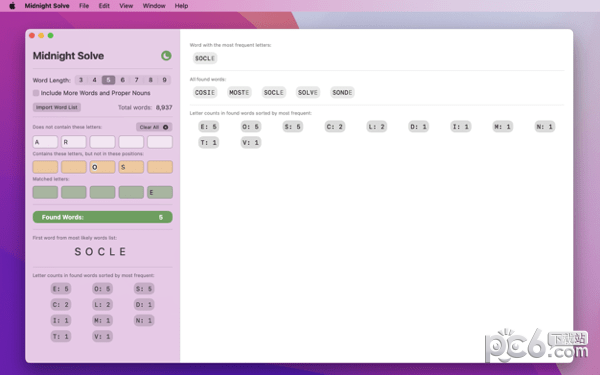Click the fourth green matched-letter field
The image size is (600, 375).
[x=131, y=192]
